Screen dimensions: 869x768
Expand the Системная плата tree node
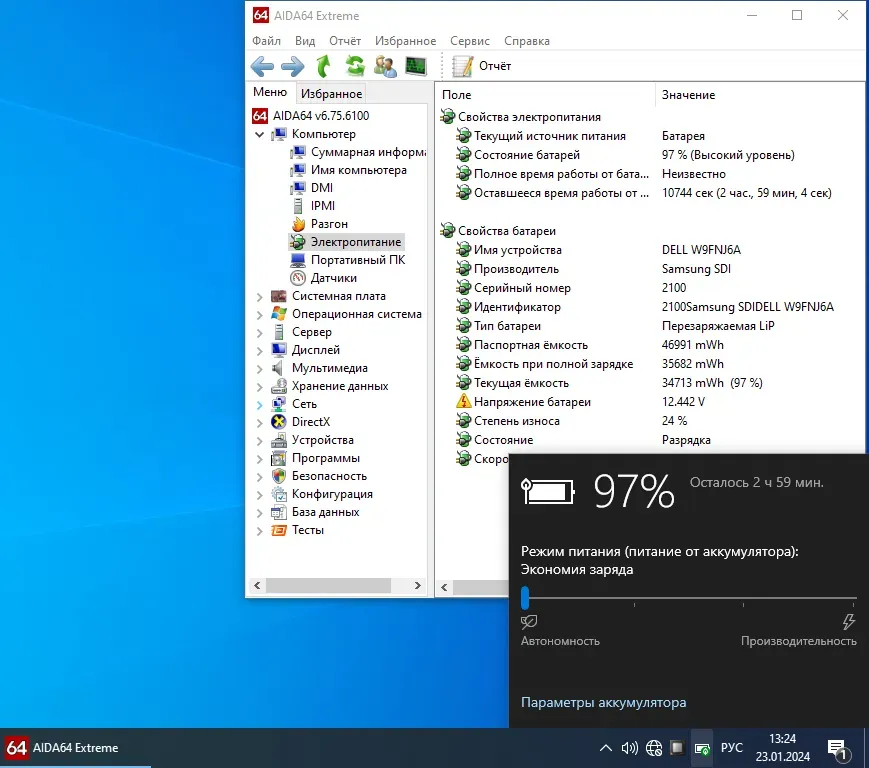(x=260, y=297)
